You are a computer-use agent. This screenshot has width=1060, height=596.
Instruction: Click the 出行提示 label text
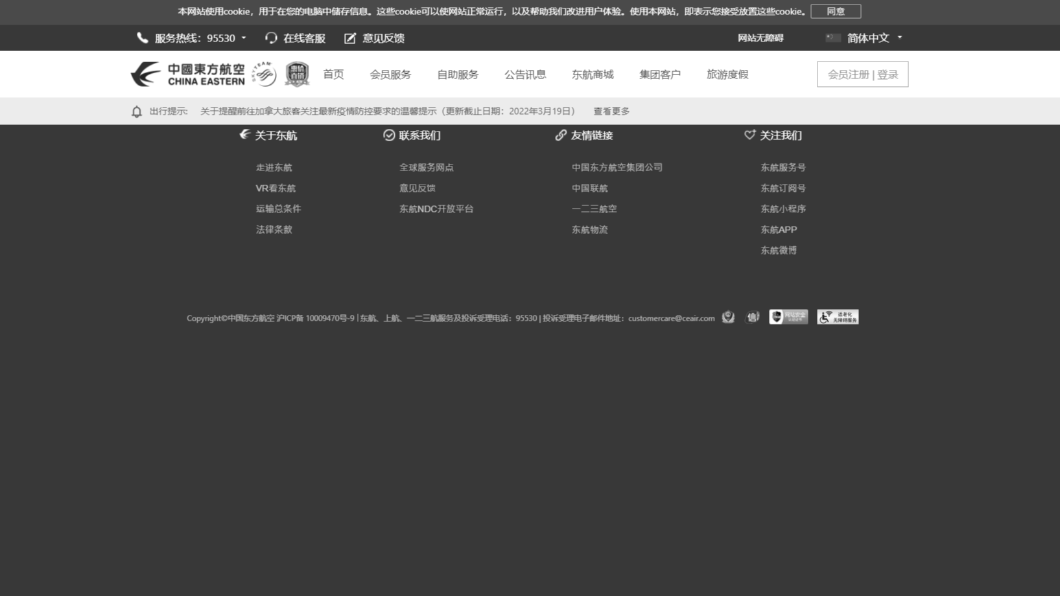coord(168,111)
